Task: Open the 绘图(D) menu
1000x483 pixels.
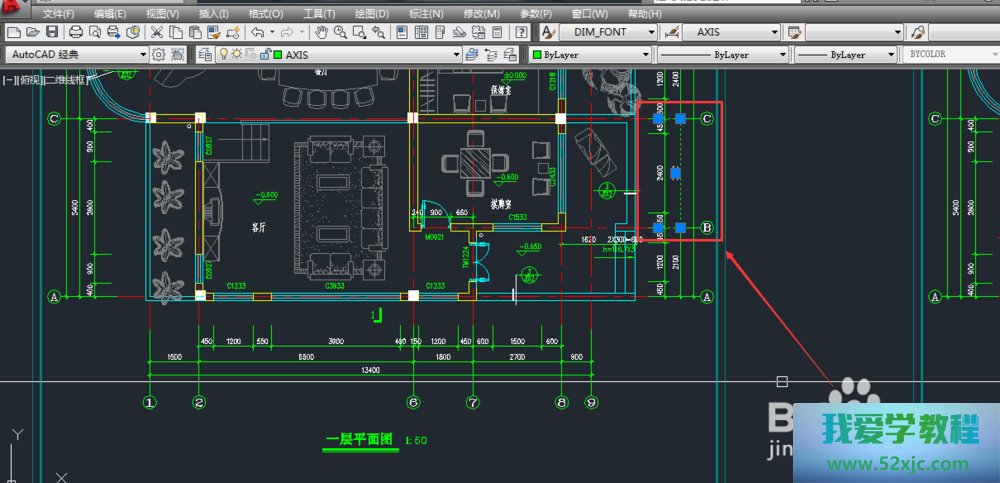Action: click(370, 14)
